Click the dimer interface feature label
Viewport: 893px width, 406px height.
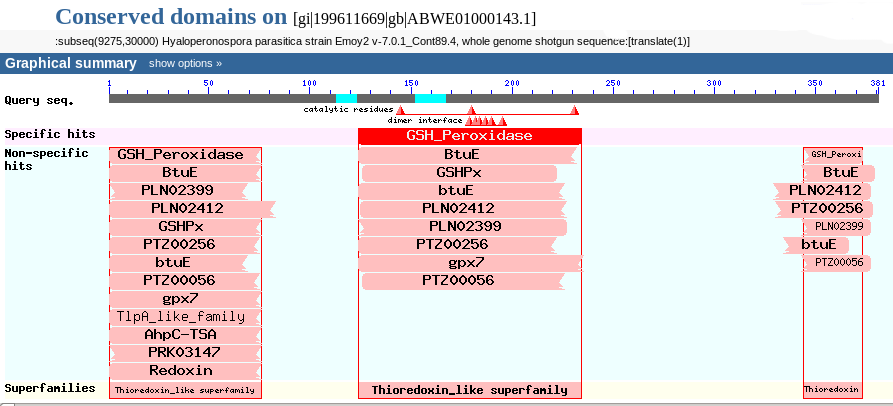pos(425,120)
